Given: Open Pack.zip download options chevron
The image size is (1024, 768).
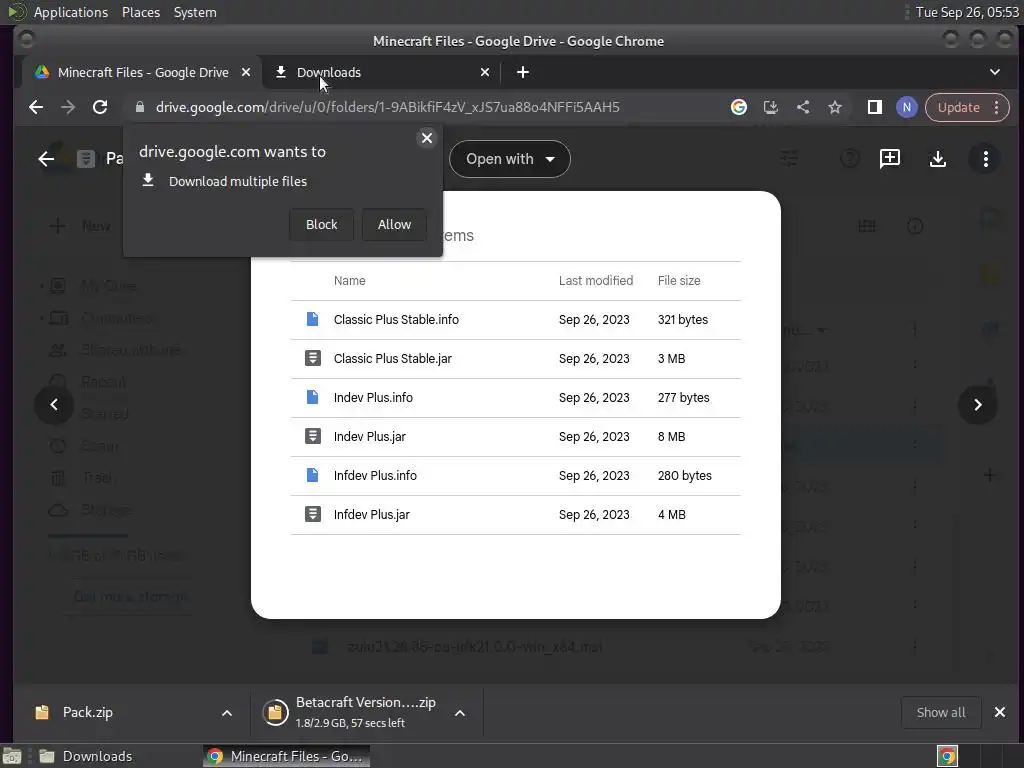Looking at the screenshot, I should (227, 713).
